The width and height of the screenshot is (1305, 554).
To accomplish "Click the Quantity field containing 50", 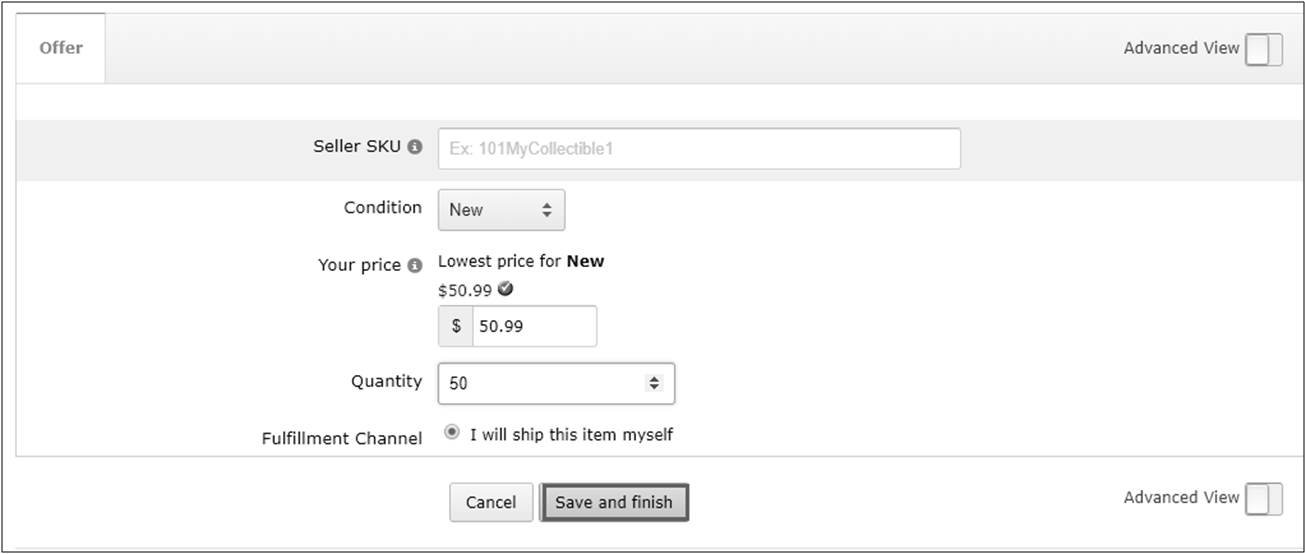I will coord(540,383).
